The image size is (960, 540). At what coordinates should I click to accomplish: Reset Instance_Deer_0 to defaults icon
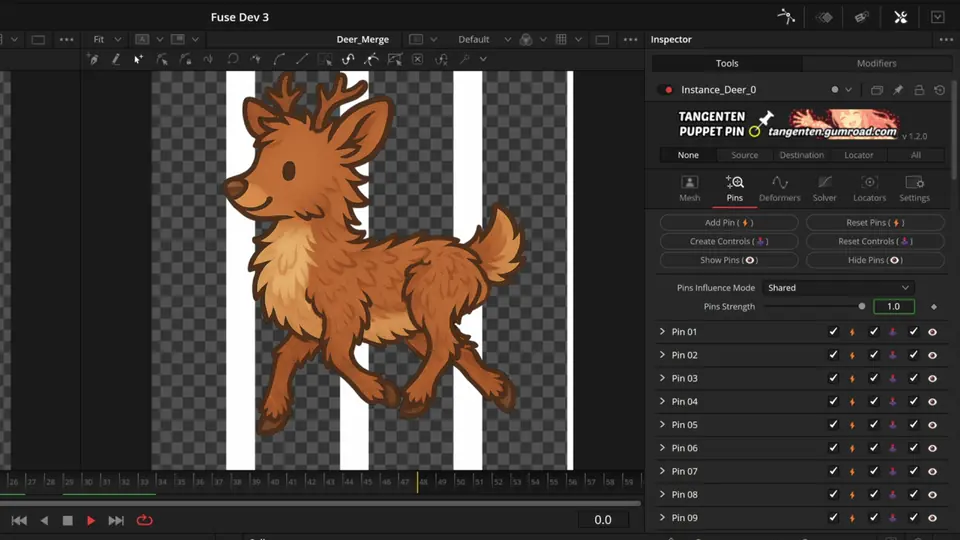940,90
